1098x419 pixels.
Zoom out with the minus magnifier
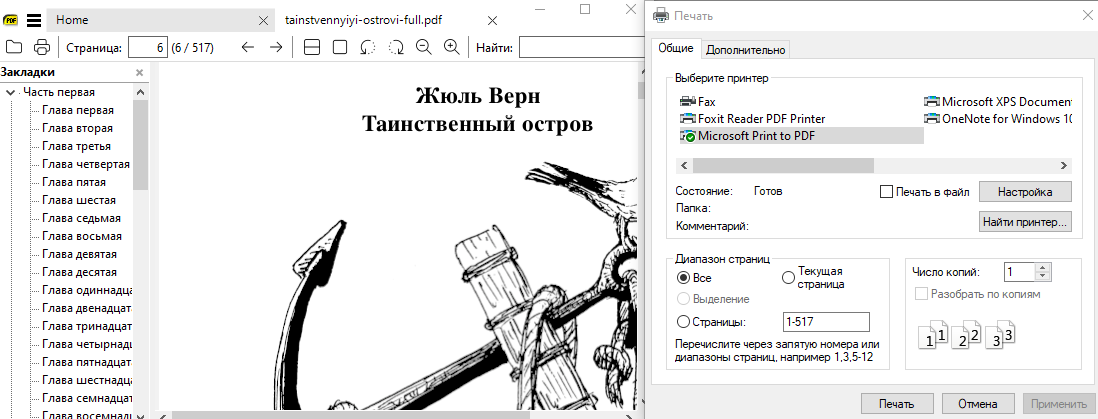point(423,48)
